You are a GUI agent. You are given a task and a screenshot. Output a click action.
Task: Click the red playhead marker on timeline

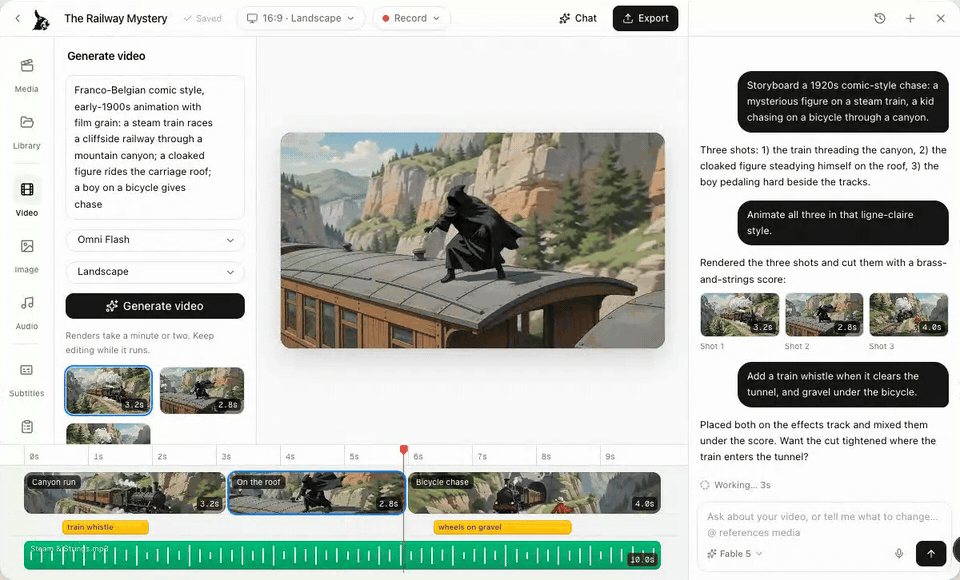tap(404, 451)
